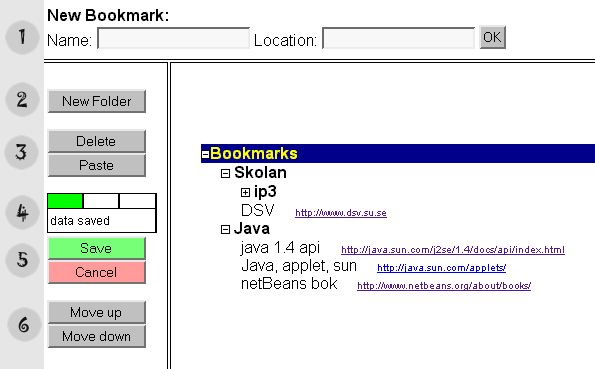Viewport: 595px width, 369px height.
Task: Move selected item down
Action: (97, 336)
